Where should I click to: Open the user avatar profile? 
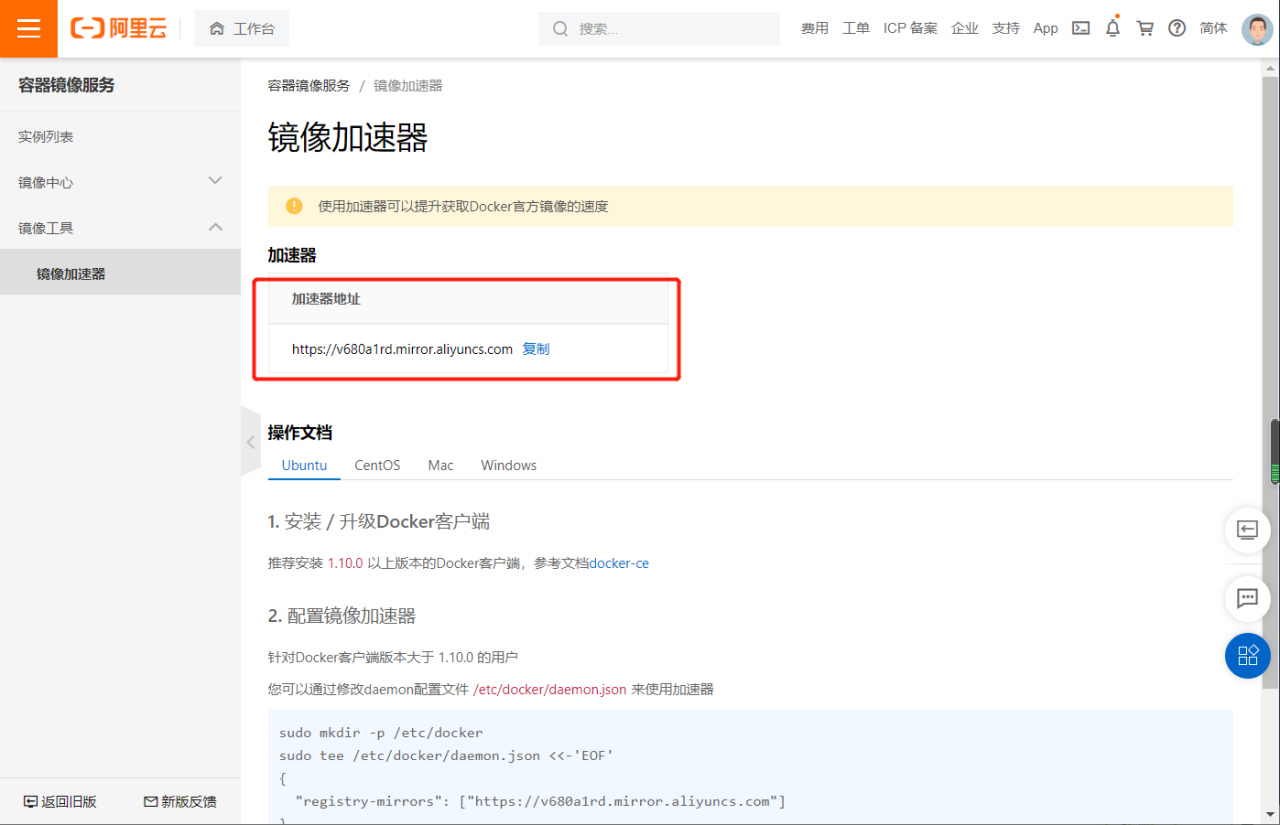[x=1256, y=29]
